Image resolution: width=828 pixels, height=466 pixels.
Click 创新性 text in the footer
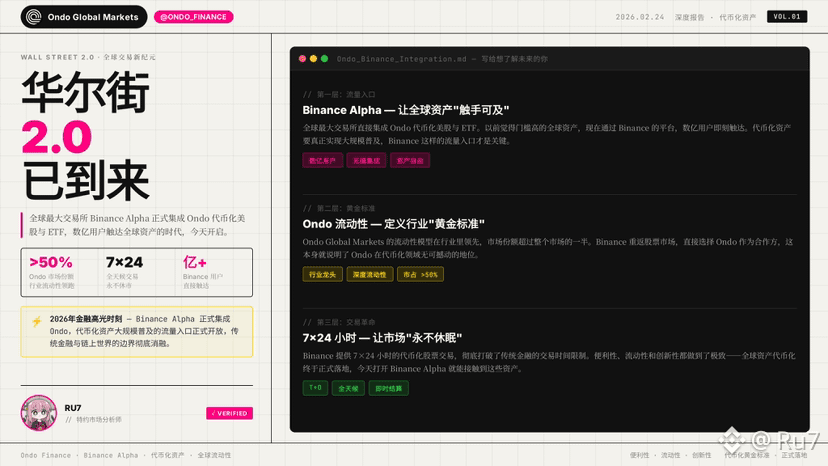tap(701, 455)
